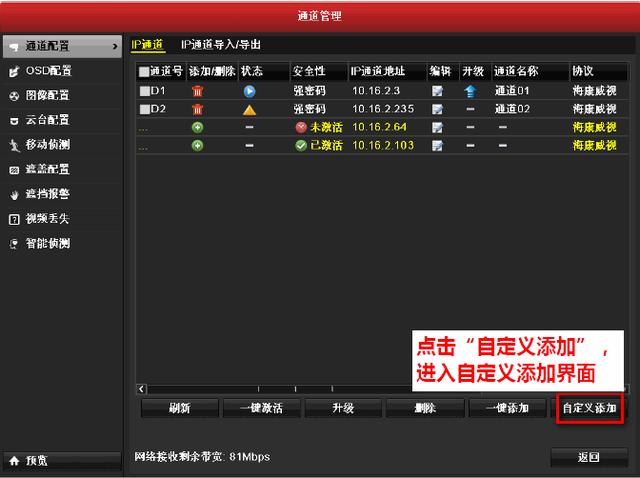This screenshot has height=478, width=640.
Task: Click the home icon beside 预览
Action: pyautogui.click(x=14, y=461)
